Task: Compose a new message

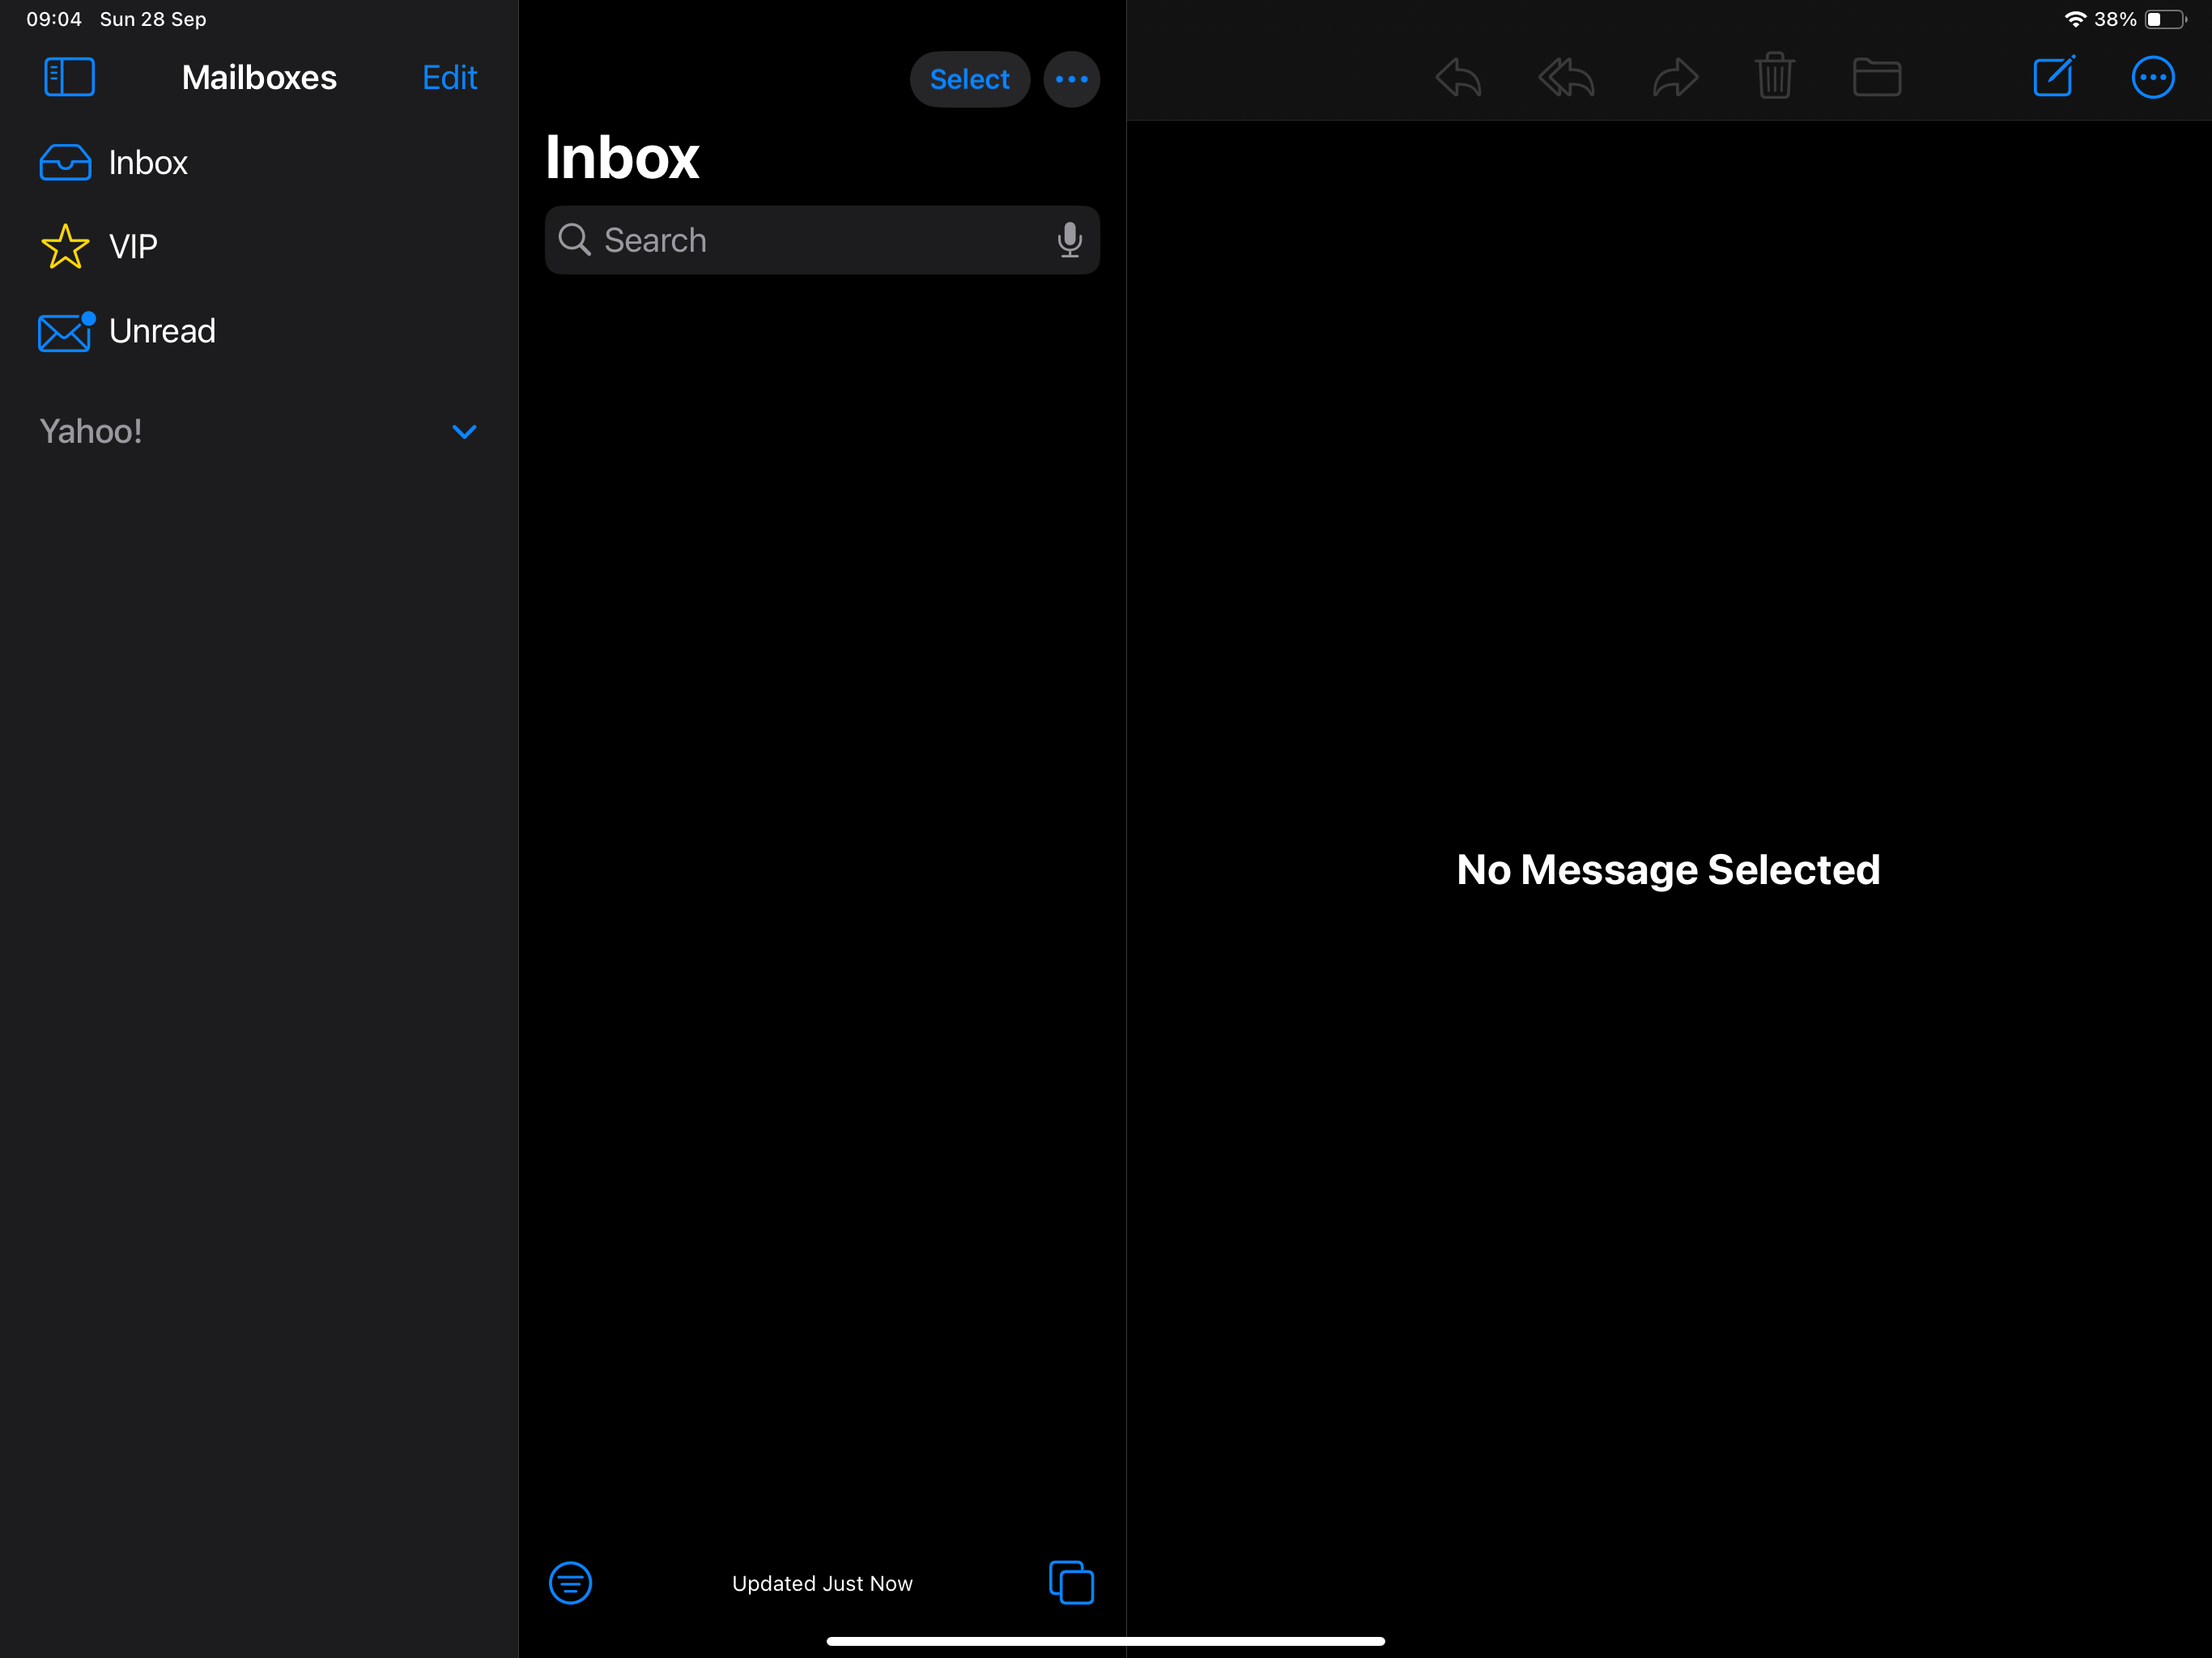Action: click(x=2054, y=77)
